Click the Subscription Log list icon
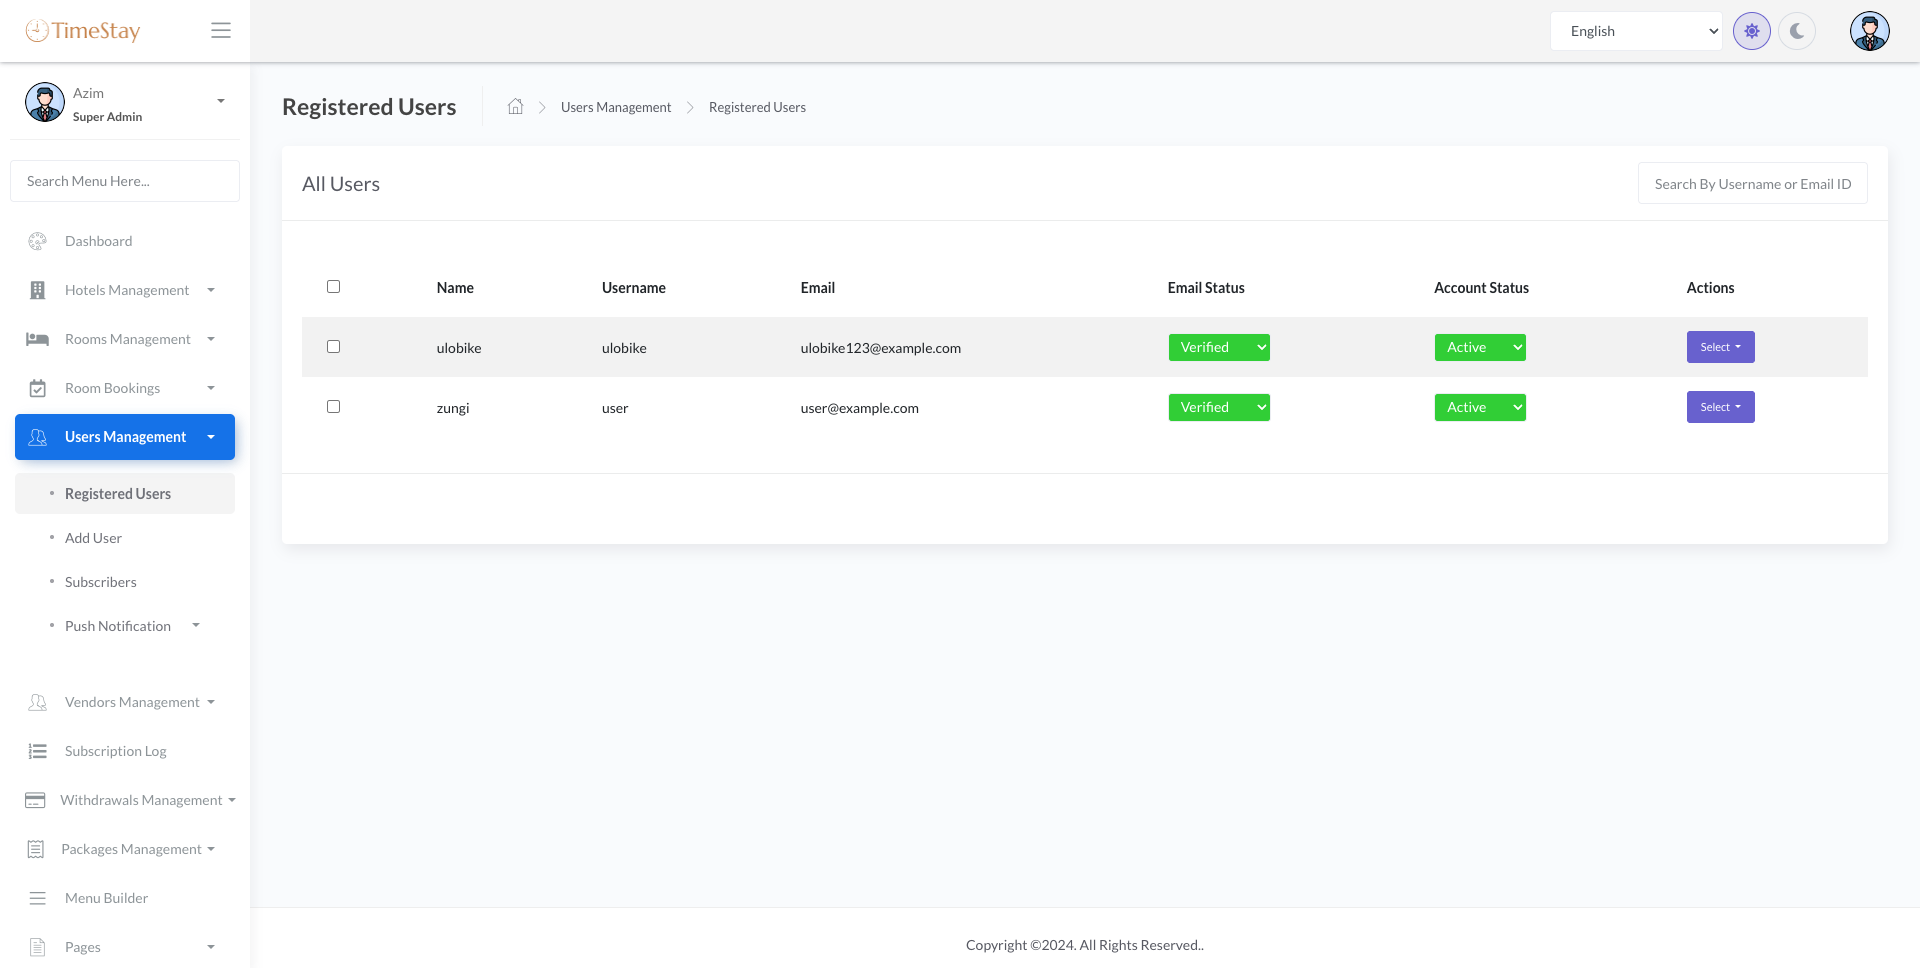Screen dimensions: 1920x968 pyautogui.click(x=37, y=751)
